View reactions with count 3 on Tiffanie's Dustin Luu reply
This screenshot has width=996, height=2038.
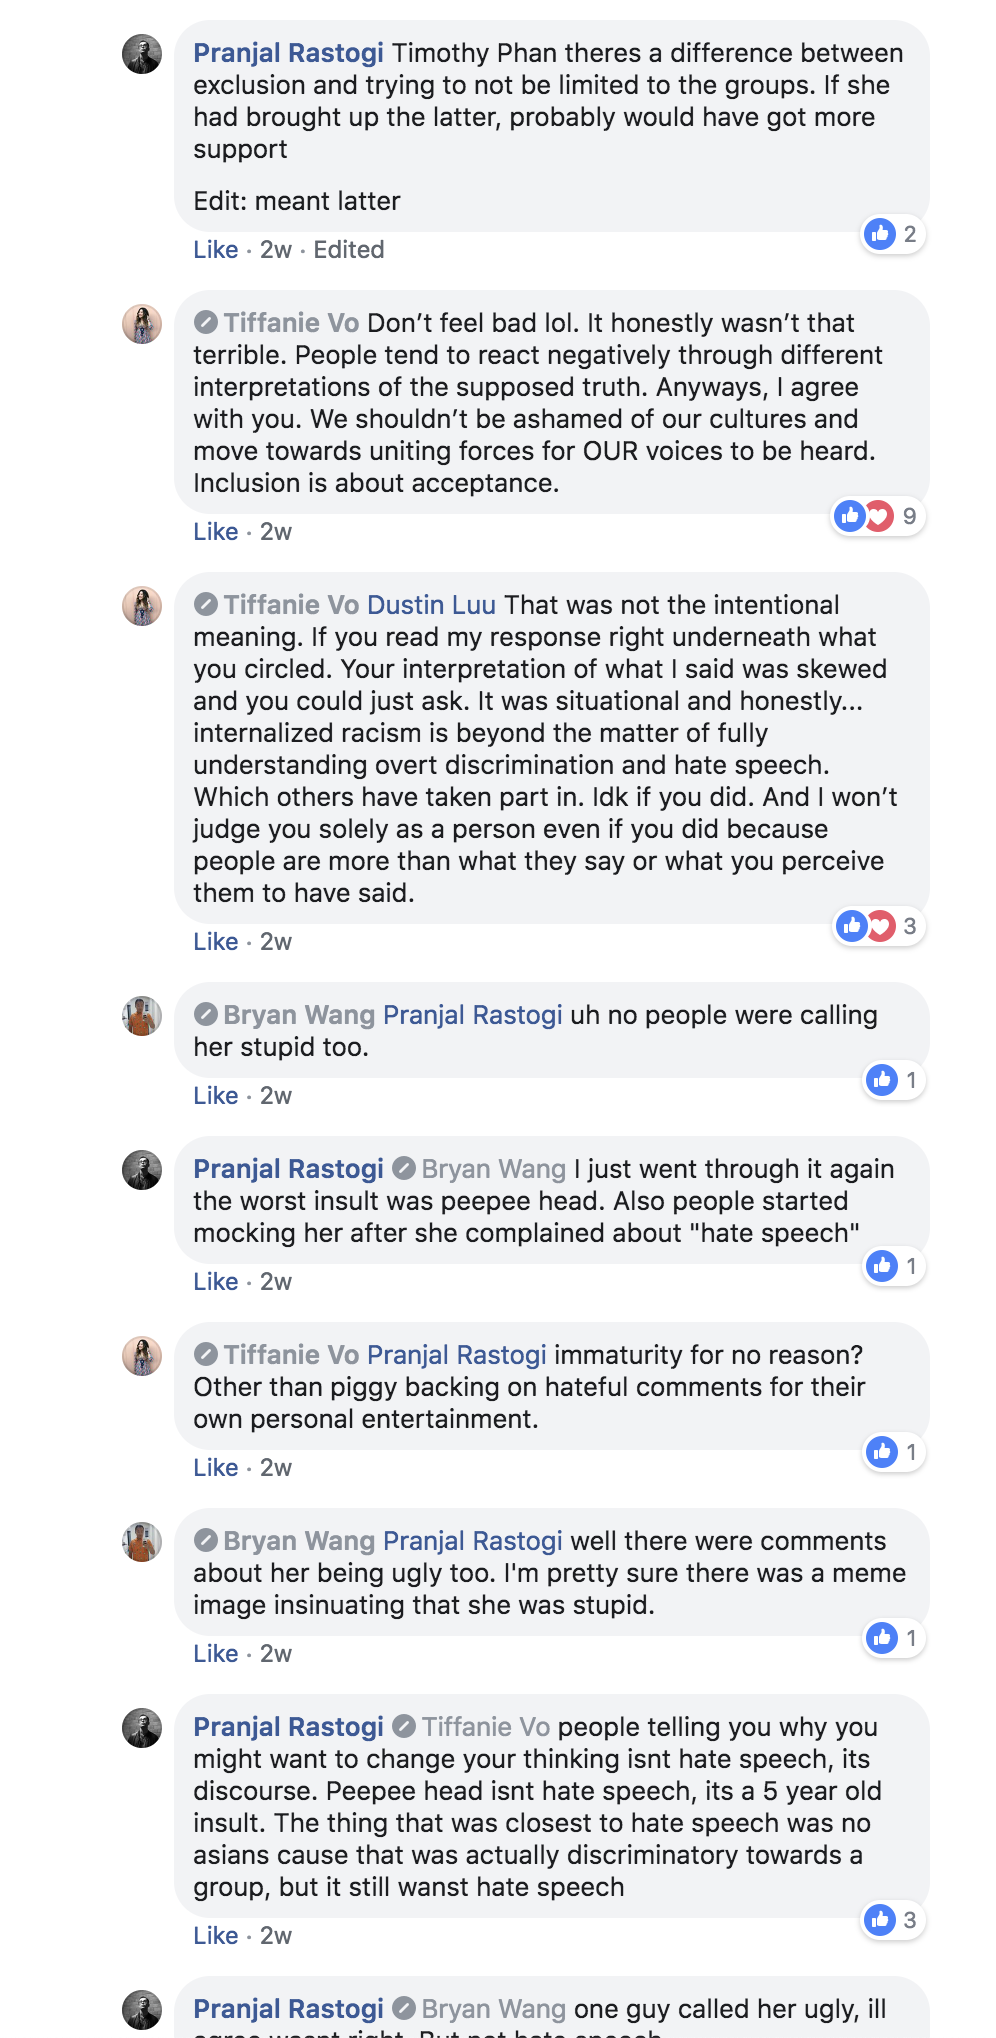878,926
